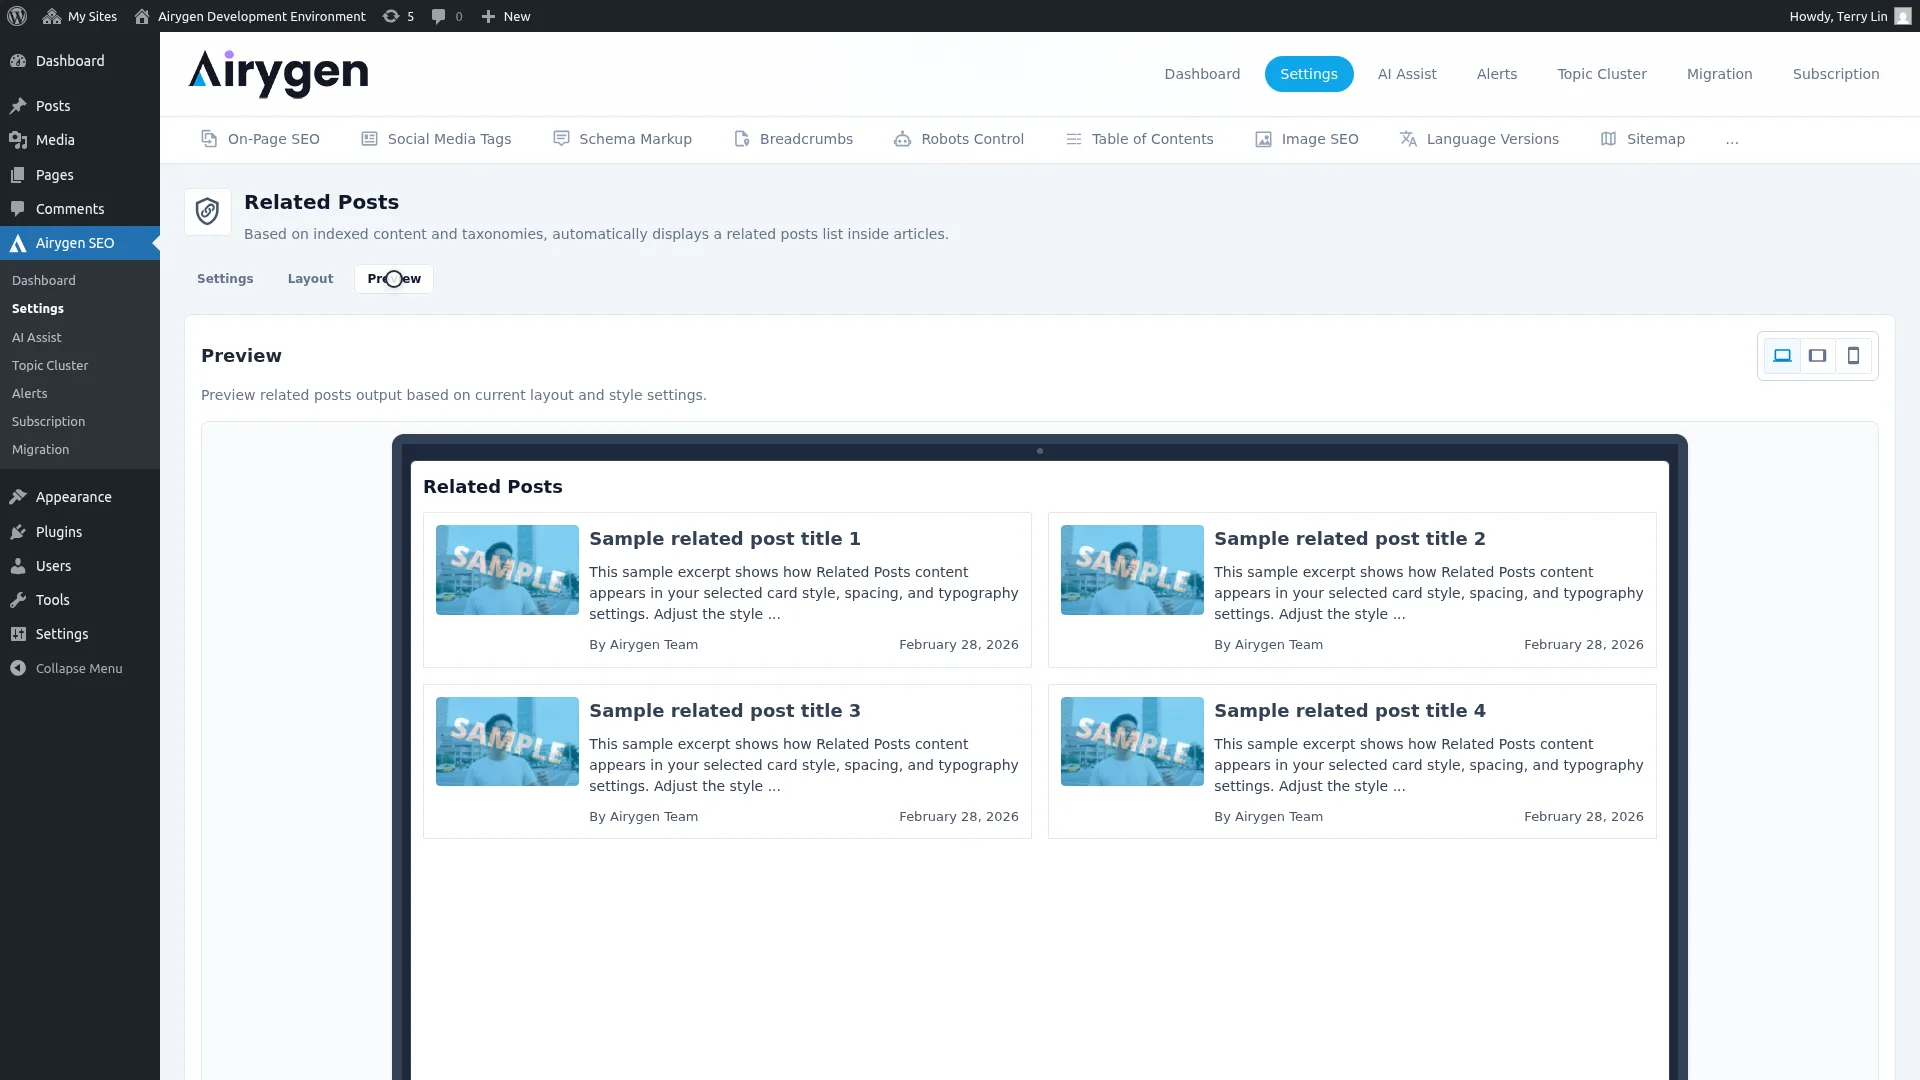This screenshot has height=1080, width=1920.
Task: Open Pages in the admin sidebar
Action: (80, 175)
